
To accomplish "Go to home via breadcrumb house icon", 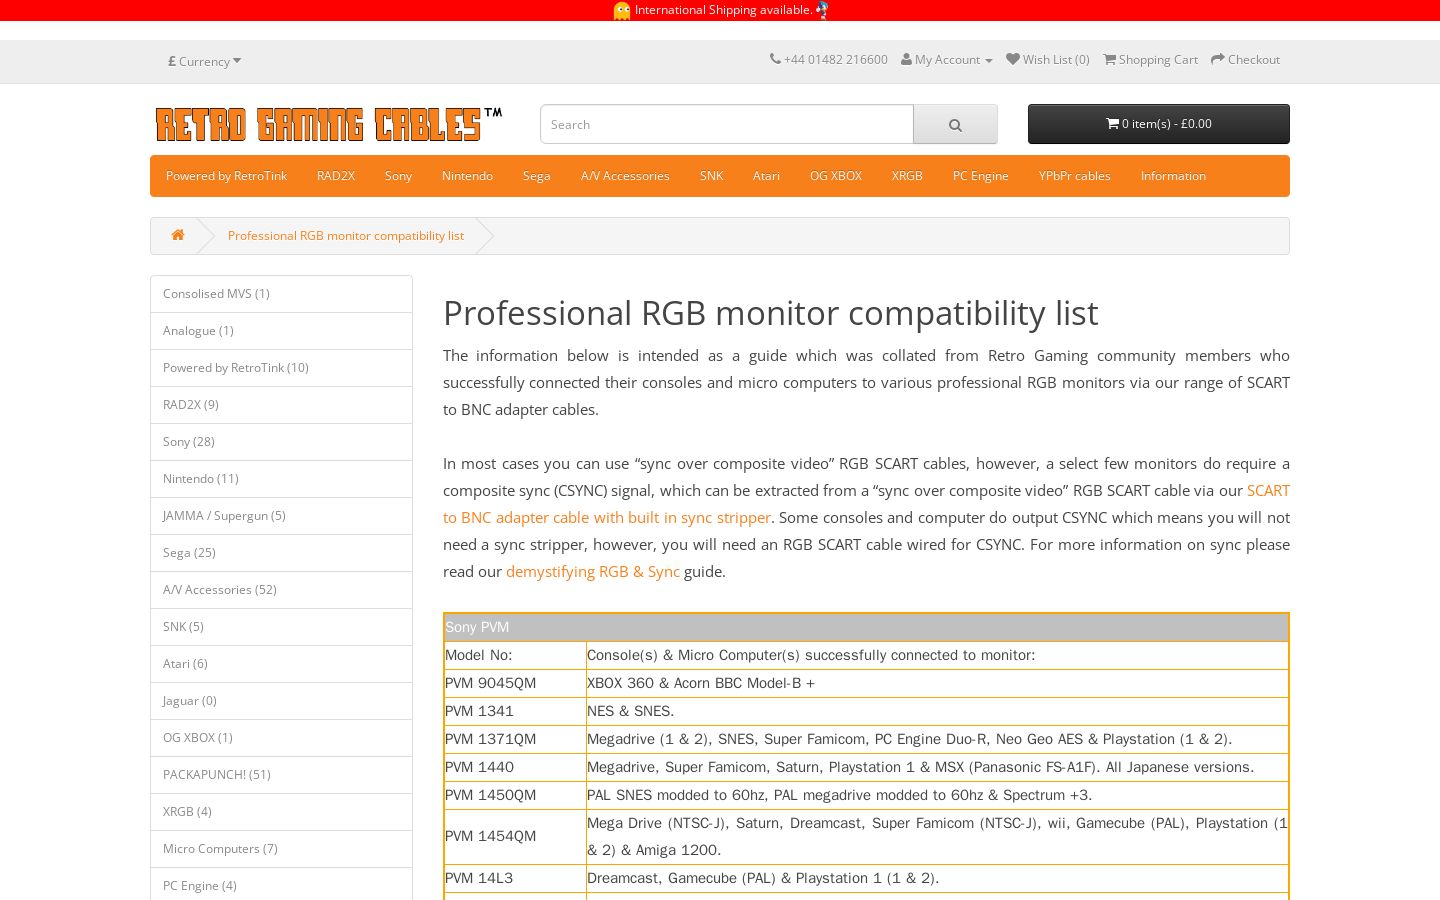I will point(178,235).
